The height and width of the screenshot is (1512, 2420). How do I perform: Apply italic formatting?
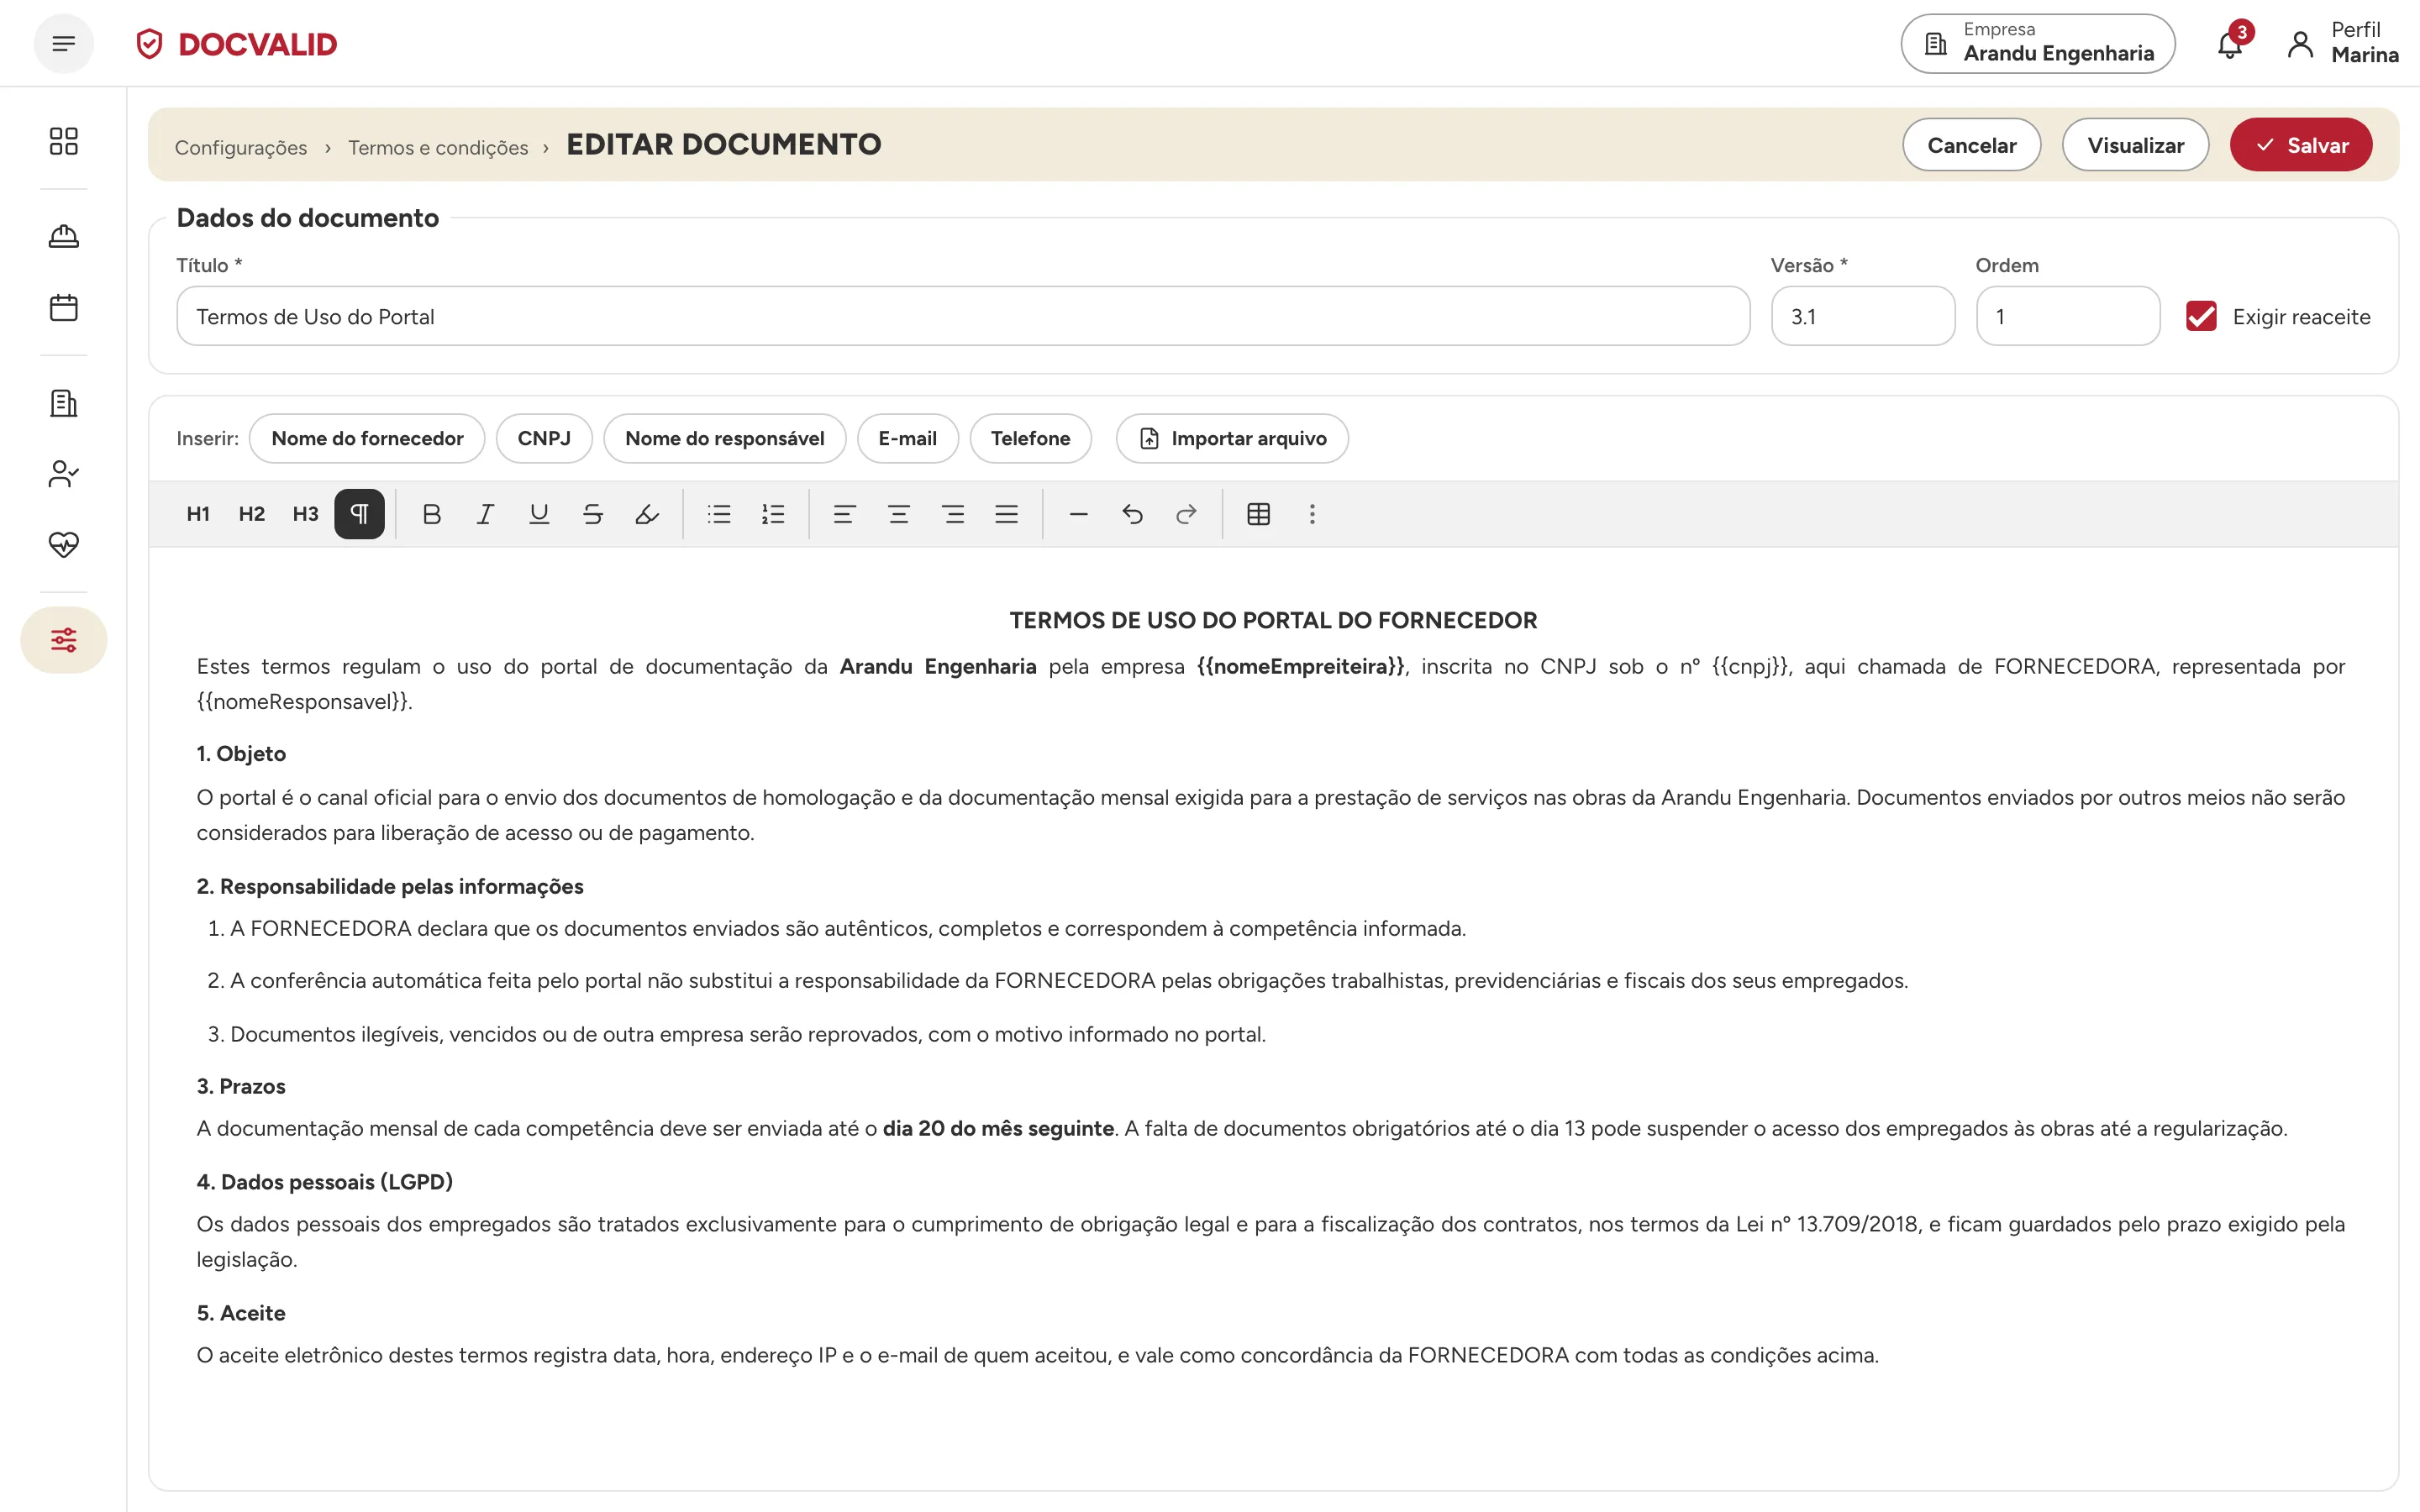point(485,514)
